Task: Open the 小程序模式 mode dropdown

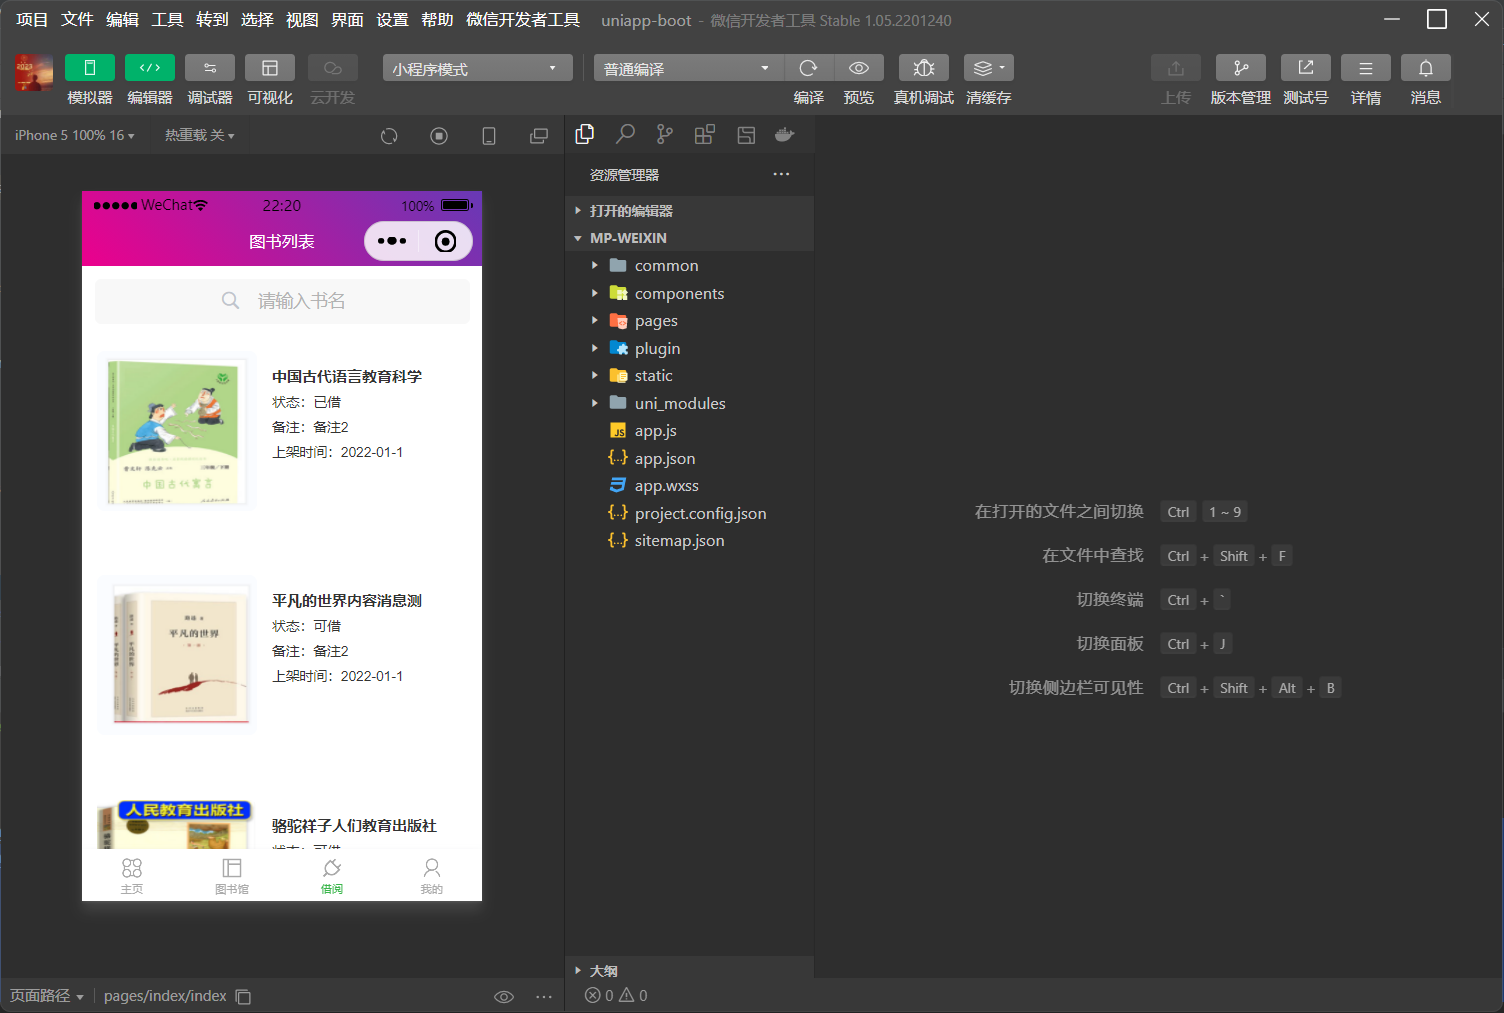Action: (477, 68)
